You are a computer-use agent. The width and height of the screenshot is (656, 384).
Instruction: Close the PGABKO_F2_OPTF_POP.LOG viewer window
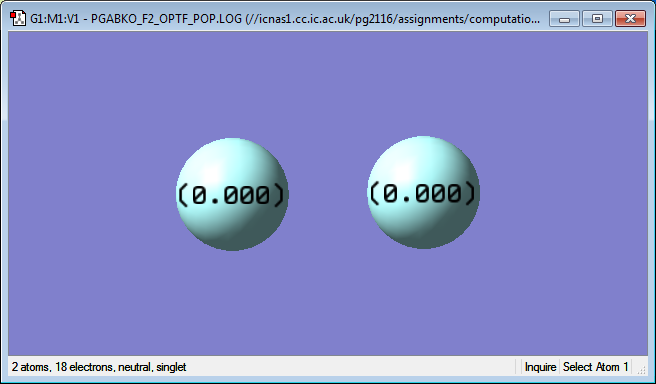click(630, 18)
